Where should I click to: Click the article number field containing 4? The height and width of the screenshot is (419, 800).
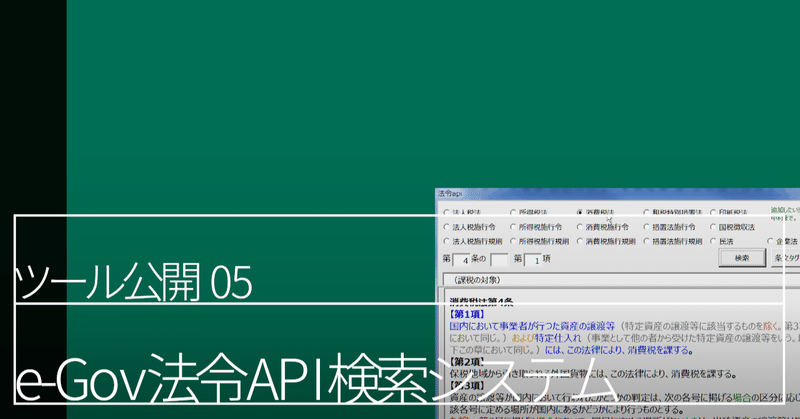461,260
